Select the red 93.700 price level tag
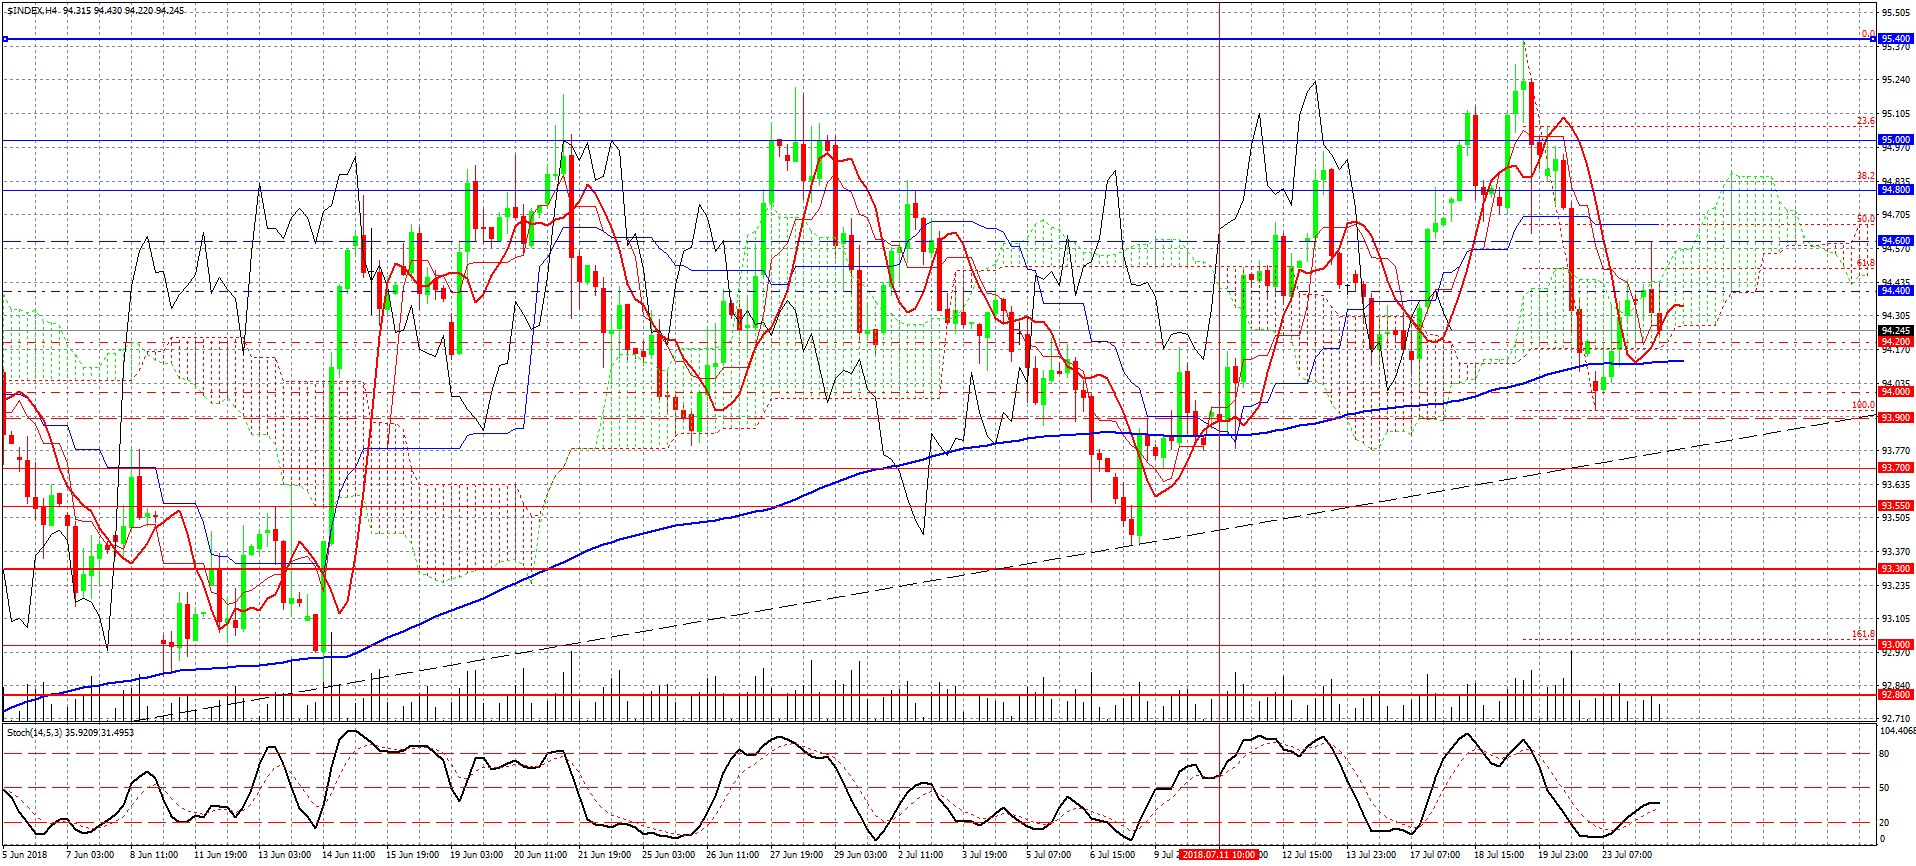 pos(1896,467)
